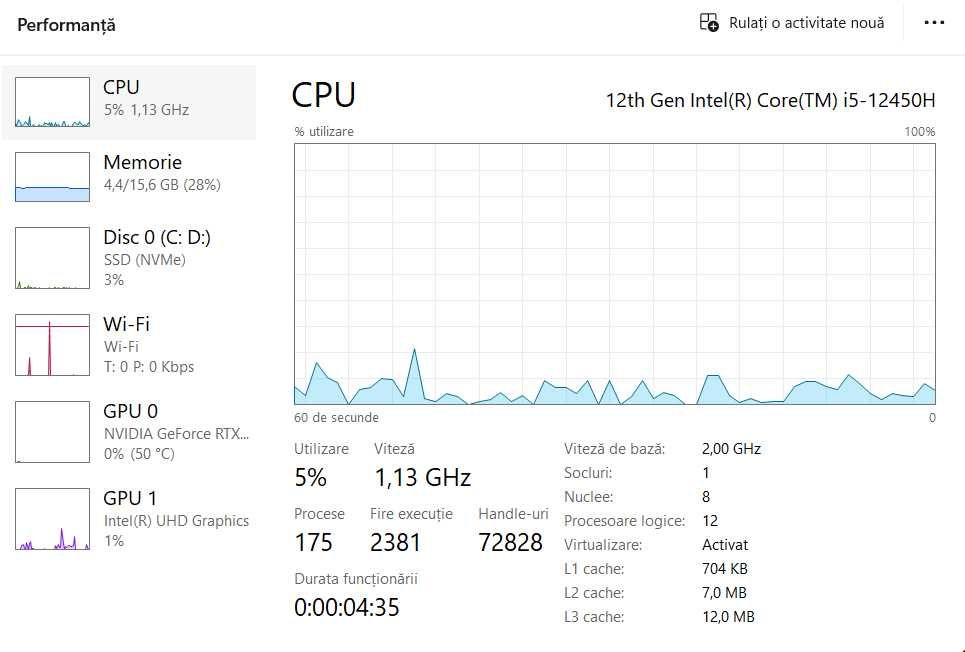Viewport: 965px width, 652px height.
Task: Click the Performanță page heading
Action: (x=66, y=25)
